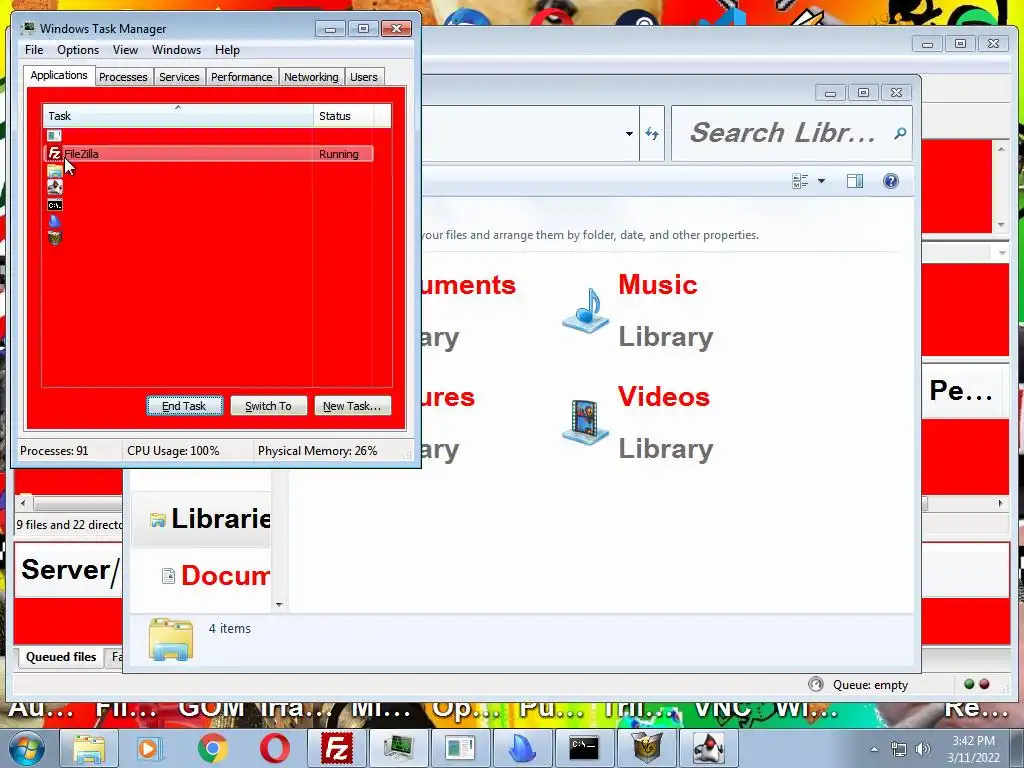Viewport: 1024px width, 768px height.
Task: Open the Music library link
Action: tap(658, 285)
